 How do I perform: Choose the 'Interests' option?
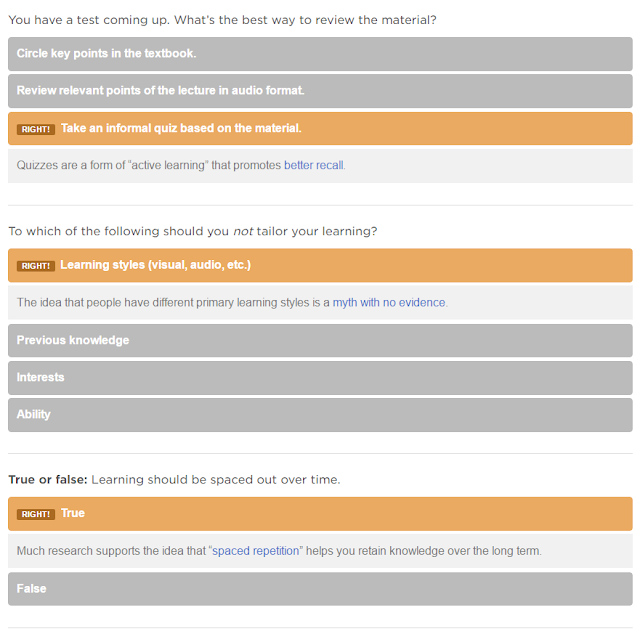point(320,378)
